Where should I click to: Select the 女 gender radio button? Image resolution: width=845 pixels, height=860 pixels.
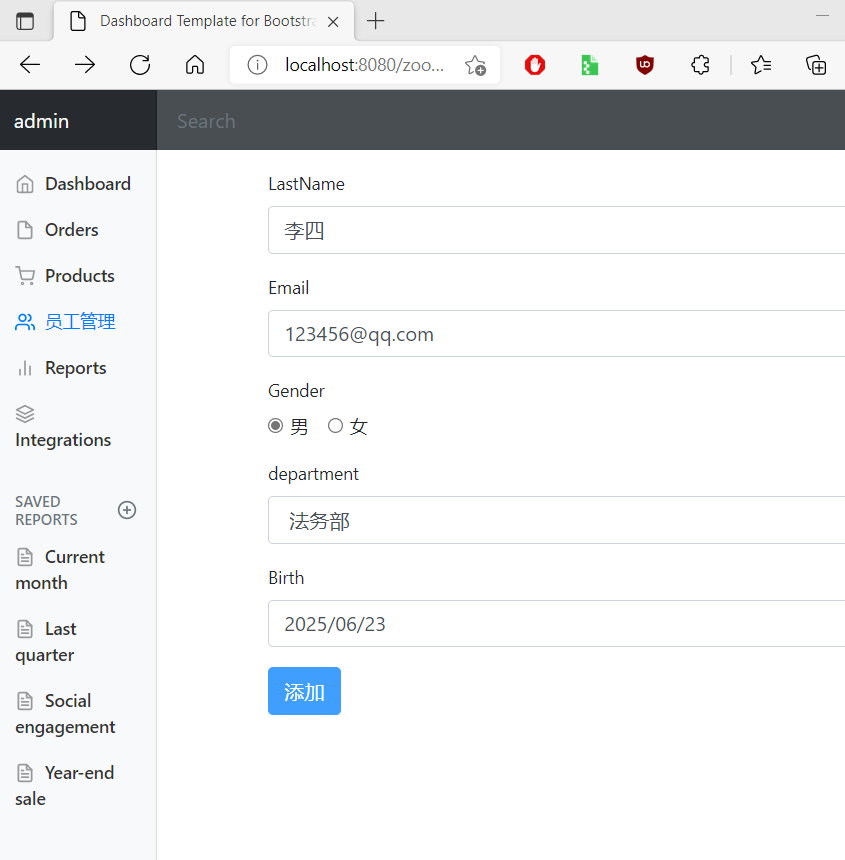pyautogui.click(x=336, y=426)
